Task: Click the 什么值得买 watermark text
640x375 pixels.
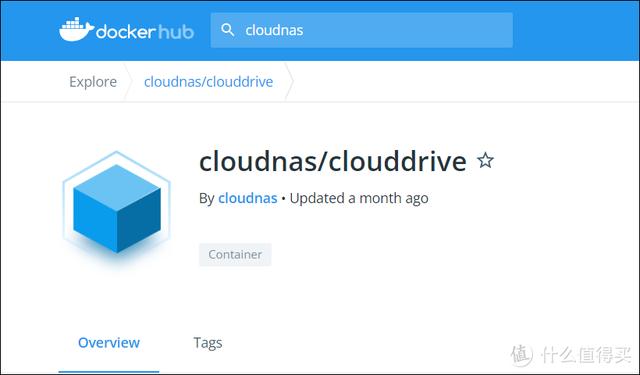Action: pyautogui.click(x=586, y=355)
